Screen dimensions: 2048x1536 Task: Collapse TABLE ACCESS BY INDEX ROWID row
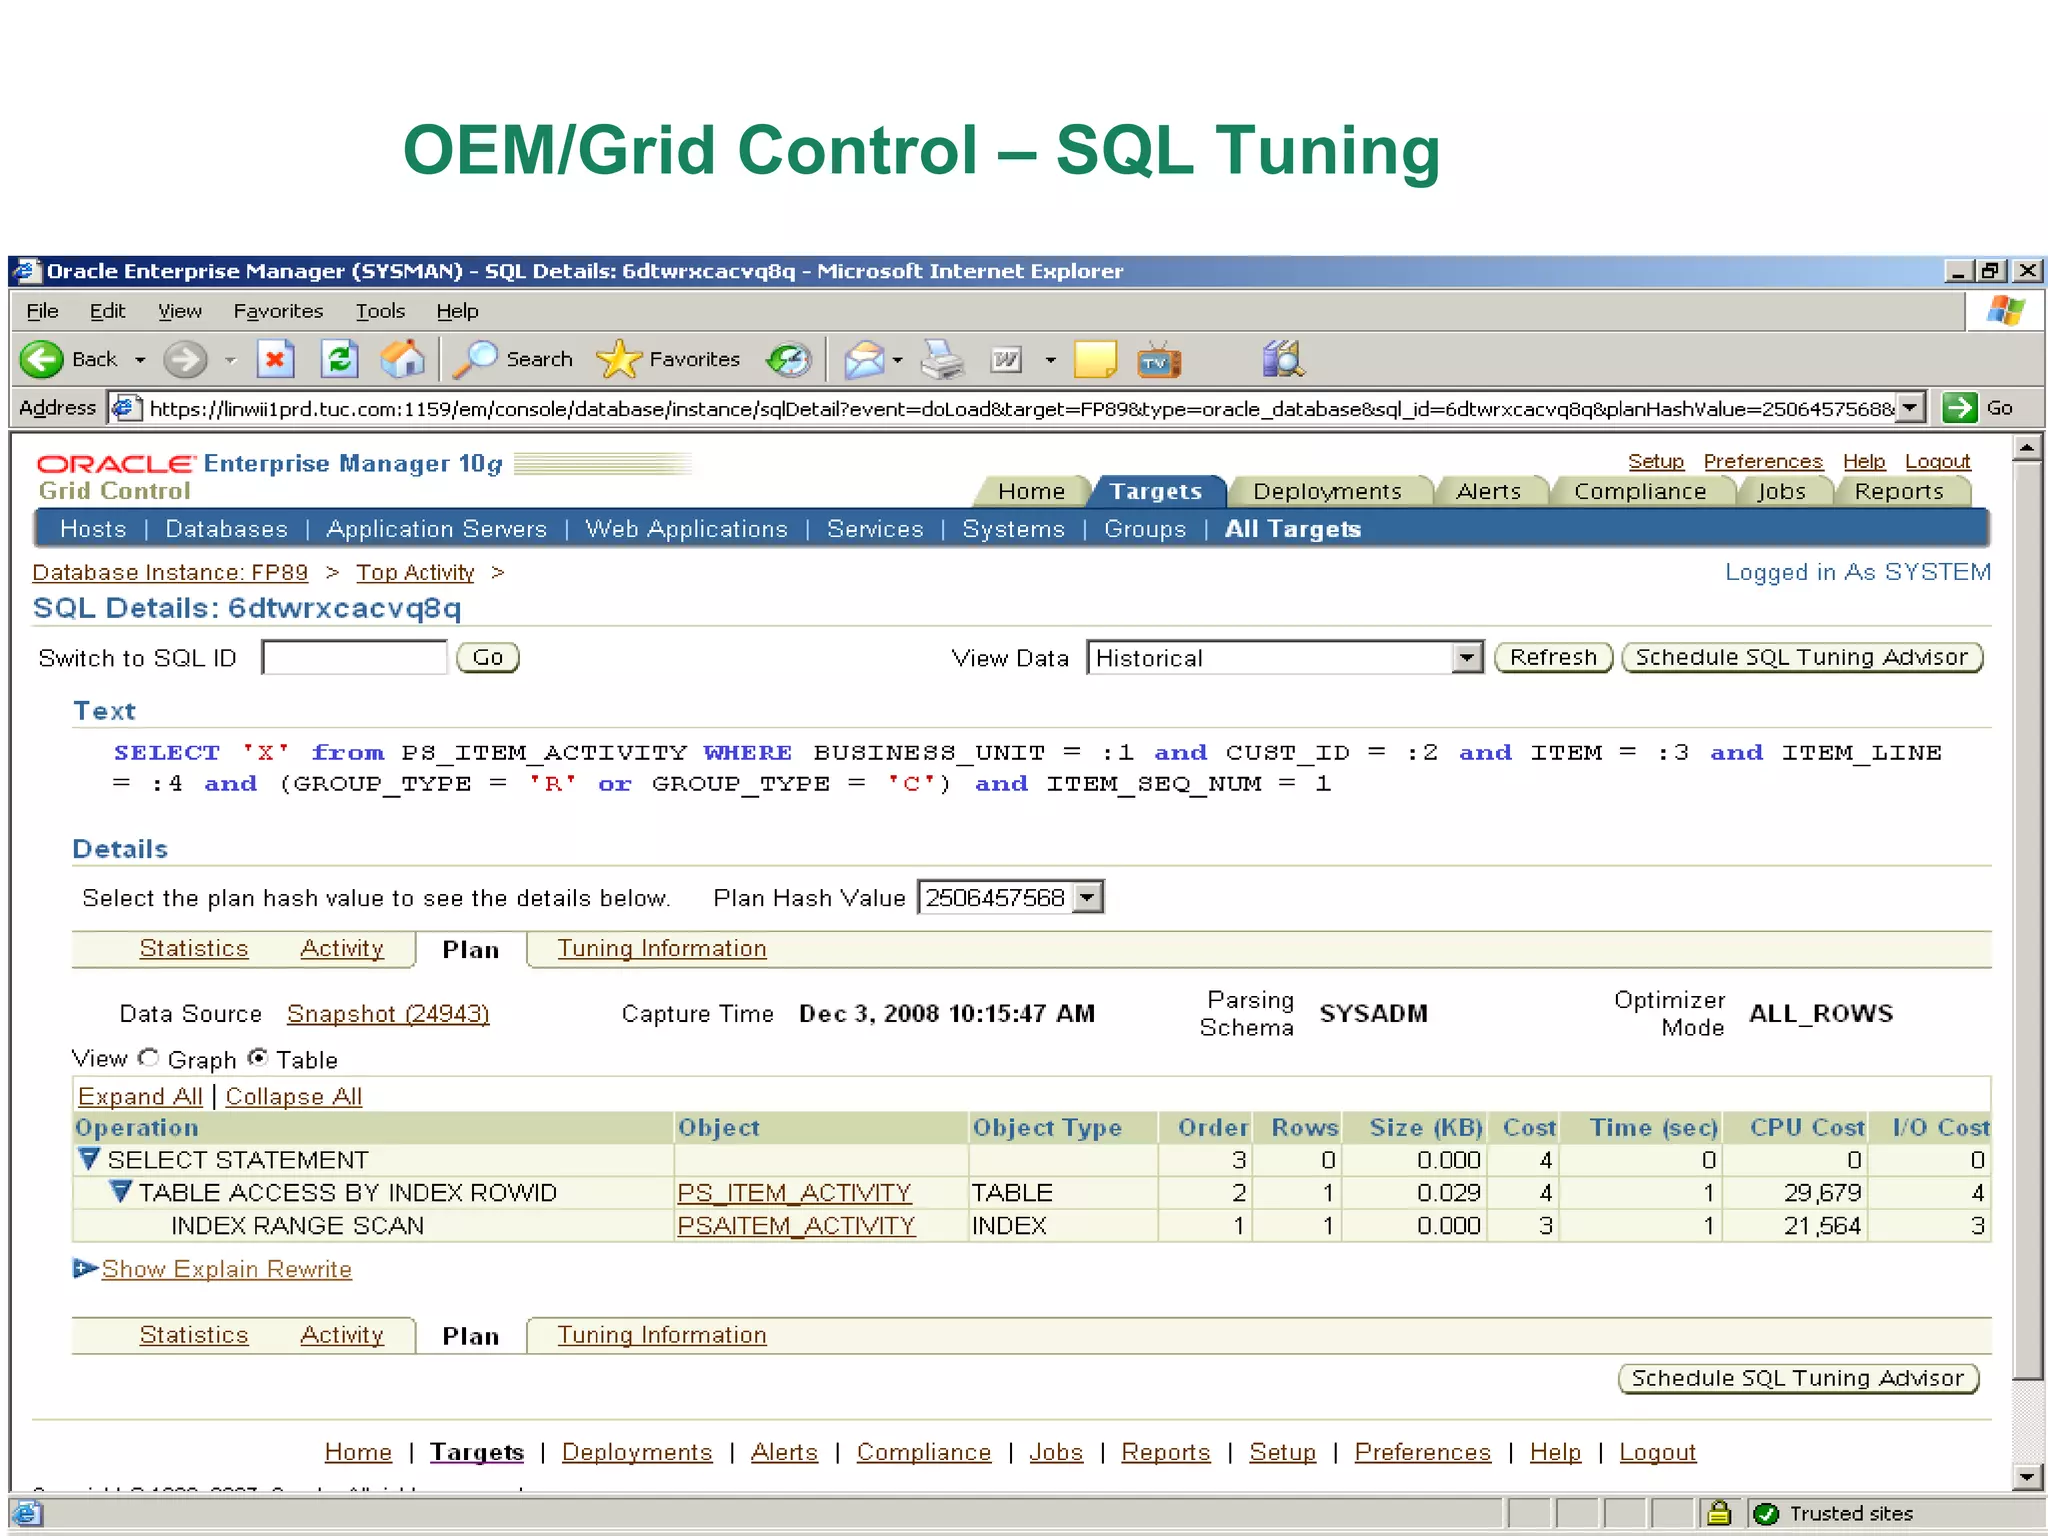pos(120,1192)
